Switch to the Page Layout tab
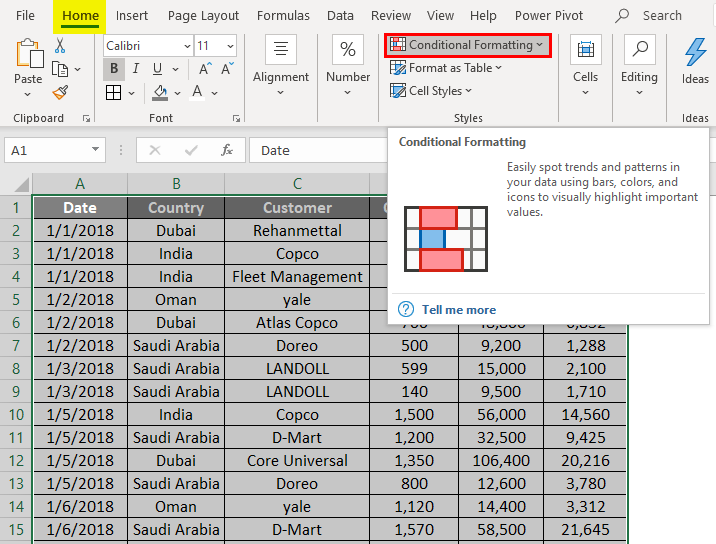This screenshot has width=716, height=544. [x=203, y=16]
